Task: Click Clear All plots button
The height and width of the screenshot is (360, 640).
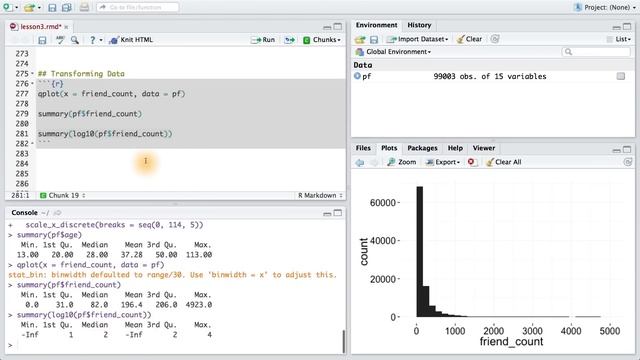Action: [x=503, y=162]
